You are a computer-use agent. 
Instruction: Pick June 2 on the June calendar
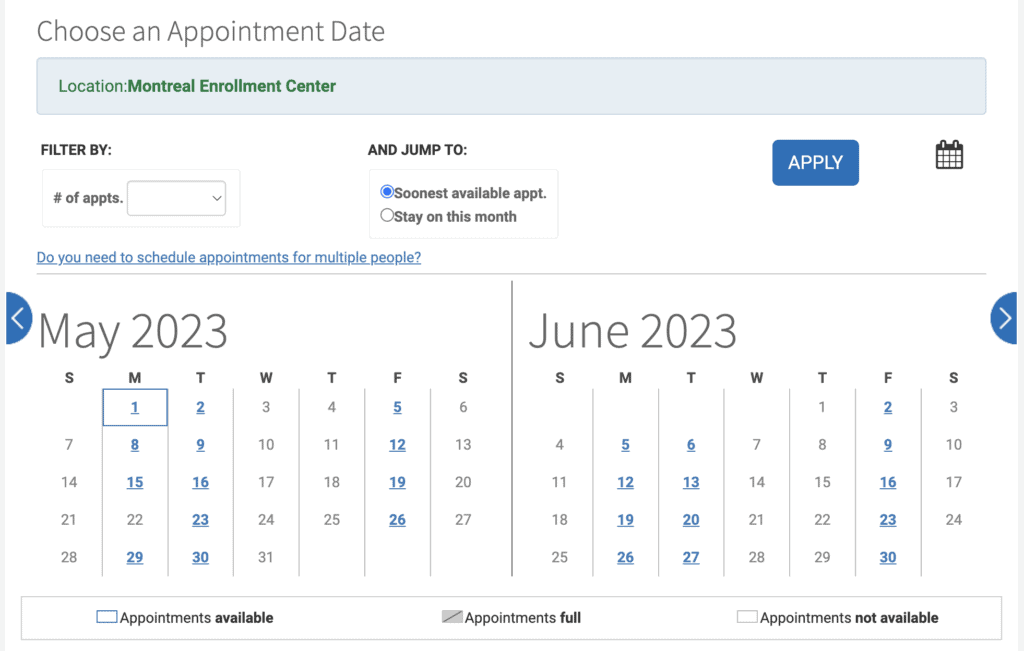887,407
